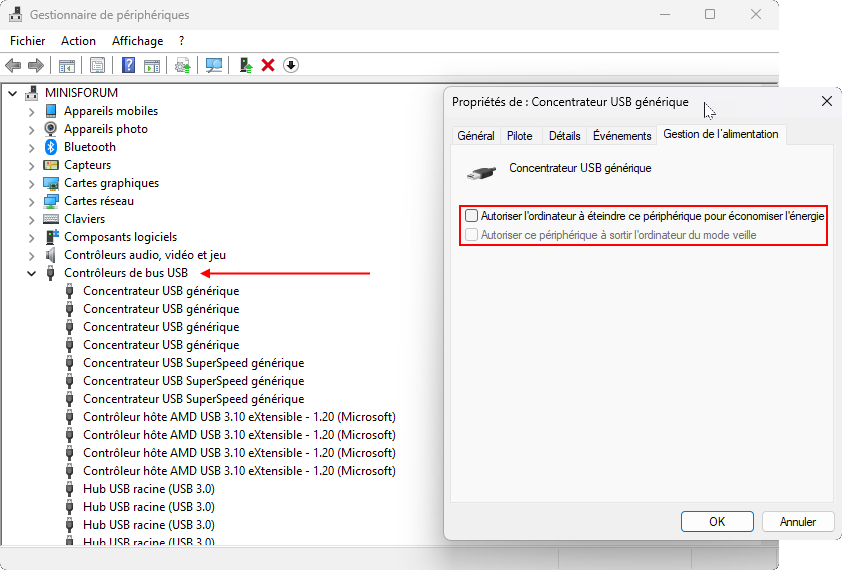Click the computer-with-green-arrow toolbar icon
Image resolution: width=842 pixels, height=570 pixels.
(245, 66)
